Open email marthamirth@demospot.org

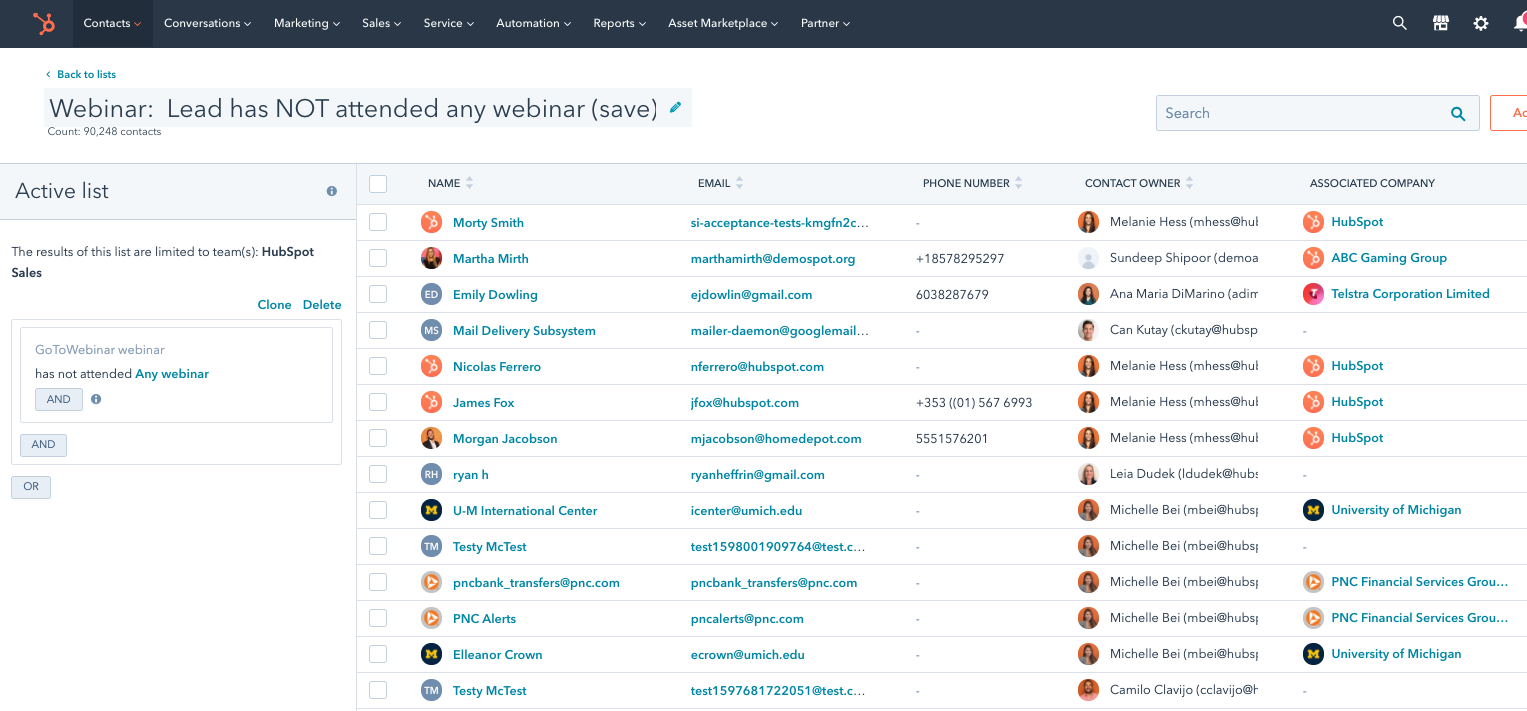tap(773, 258)
